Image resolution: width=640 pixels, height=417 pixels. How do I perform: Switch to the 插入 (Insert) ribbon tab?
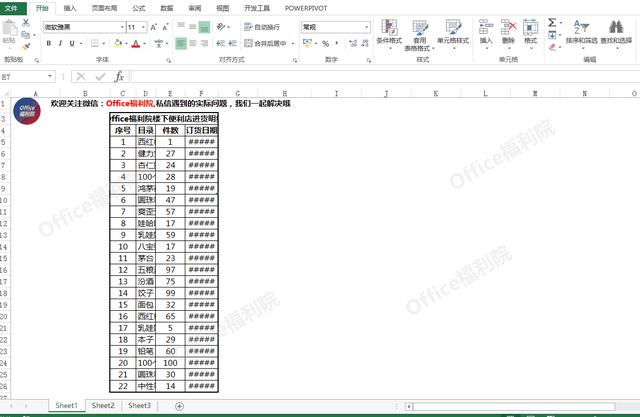(69, 7)
